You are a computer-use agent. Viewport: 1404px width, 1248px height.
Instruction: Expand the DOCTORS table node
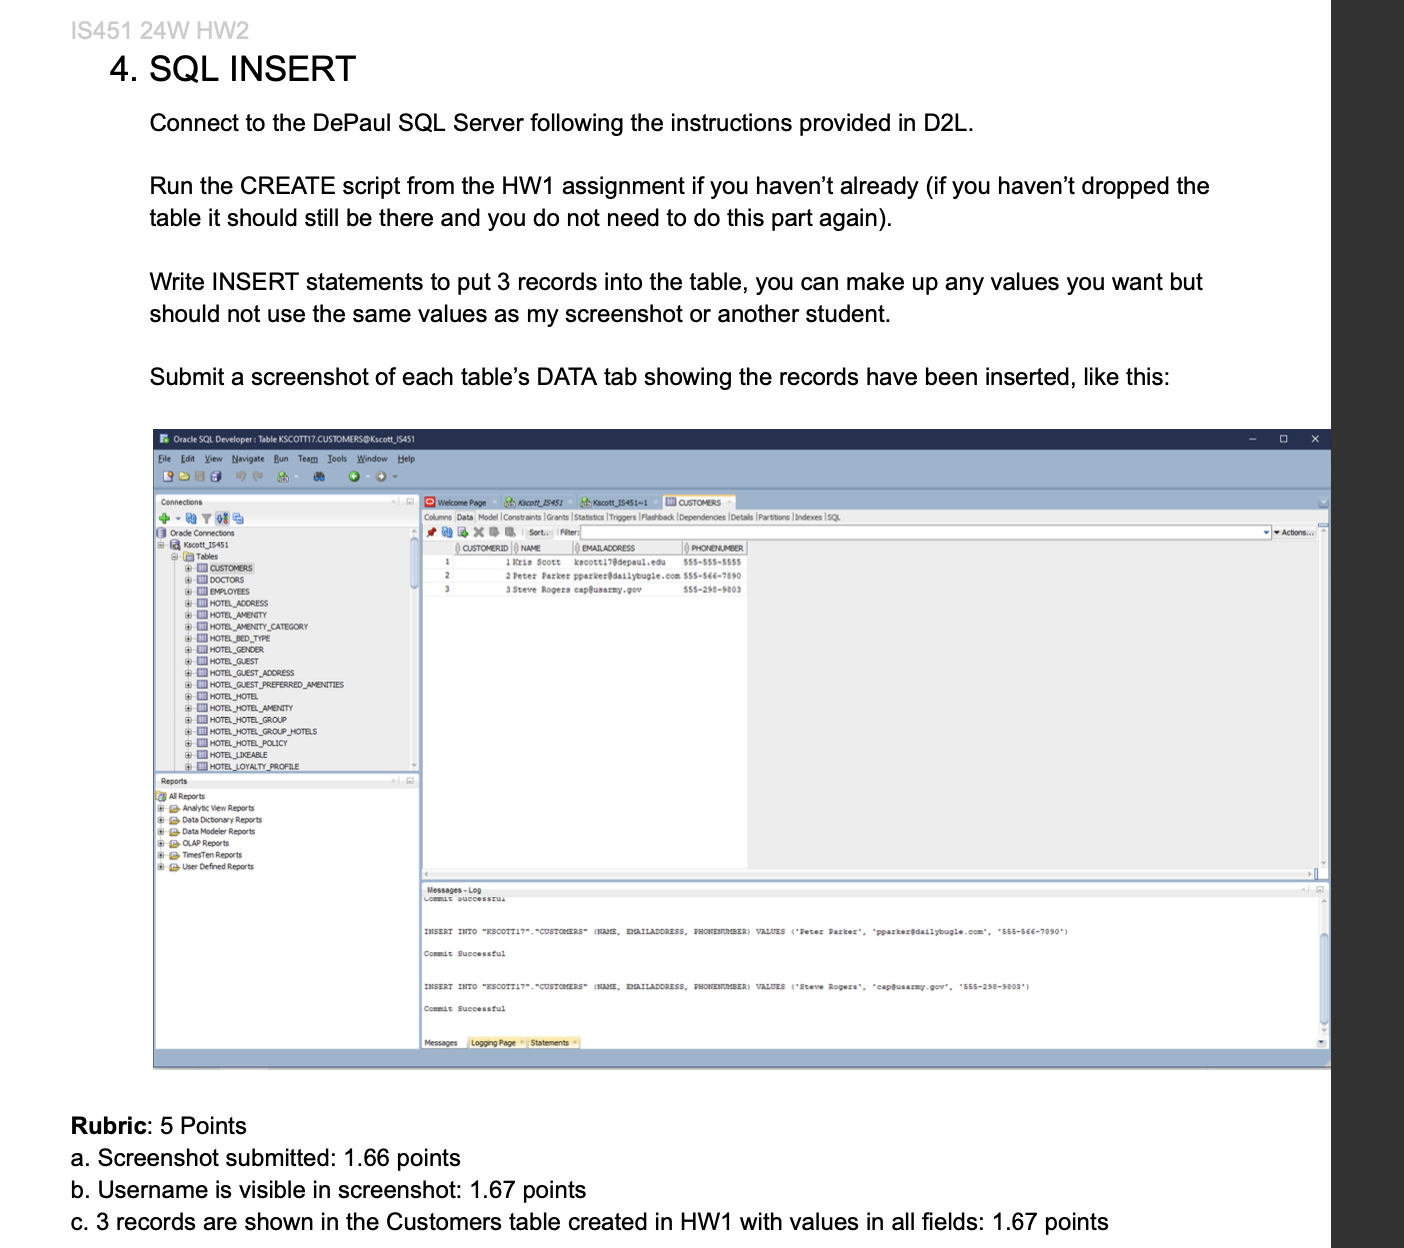coord(188,580)
